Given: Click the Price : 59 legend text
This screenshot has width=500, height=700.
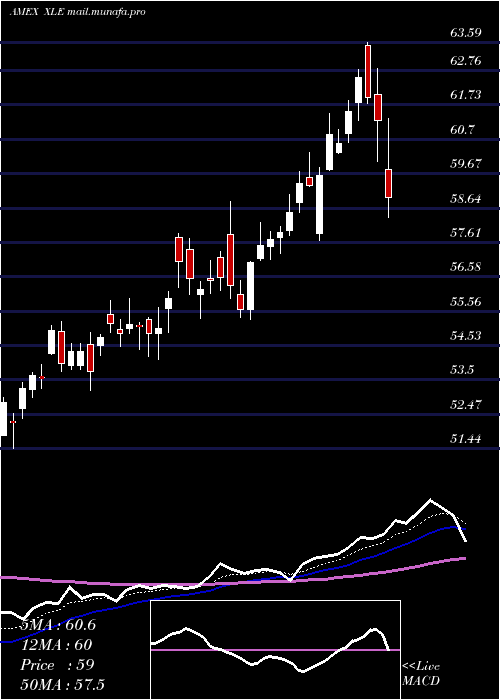Looking at the screenshot, I should click(x=57, y=665).
